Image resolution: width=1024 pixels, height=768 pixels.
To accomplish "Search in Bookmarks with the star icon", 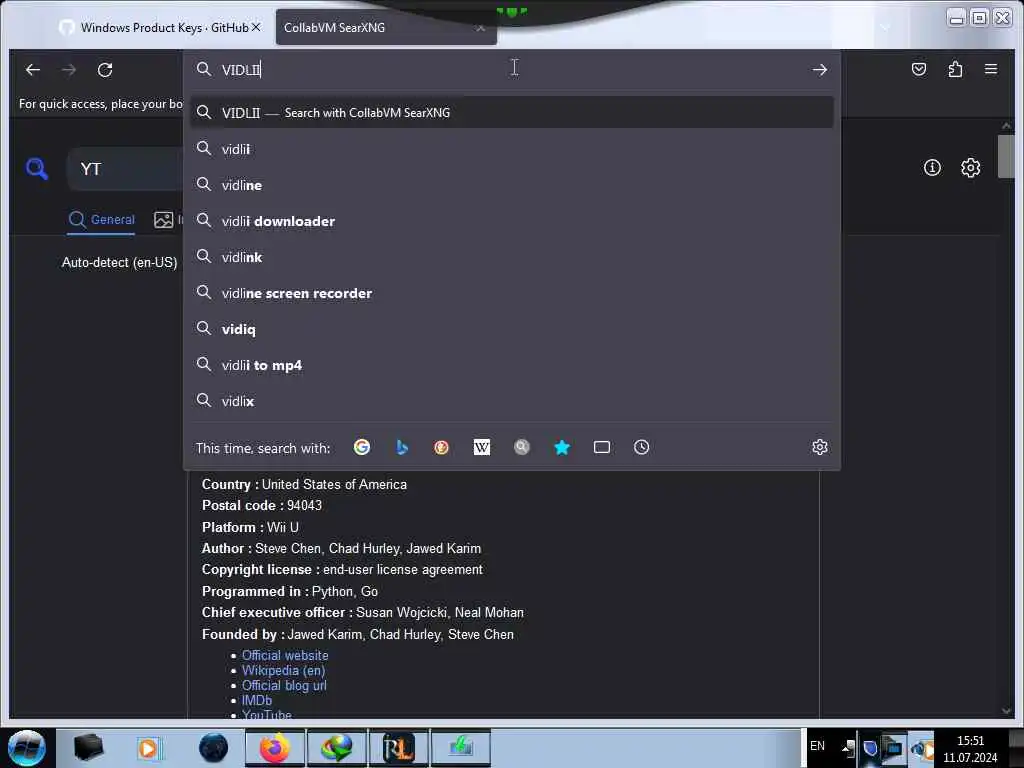I will tap(562, 447).
